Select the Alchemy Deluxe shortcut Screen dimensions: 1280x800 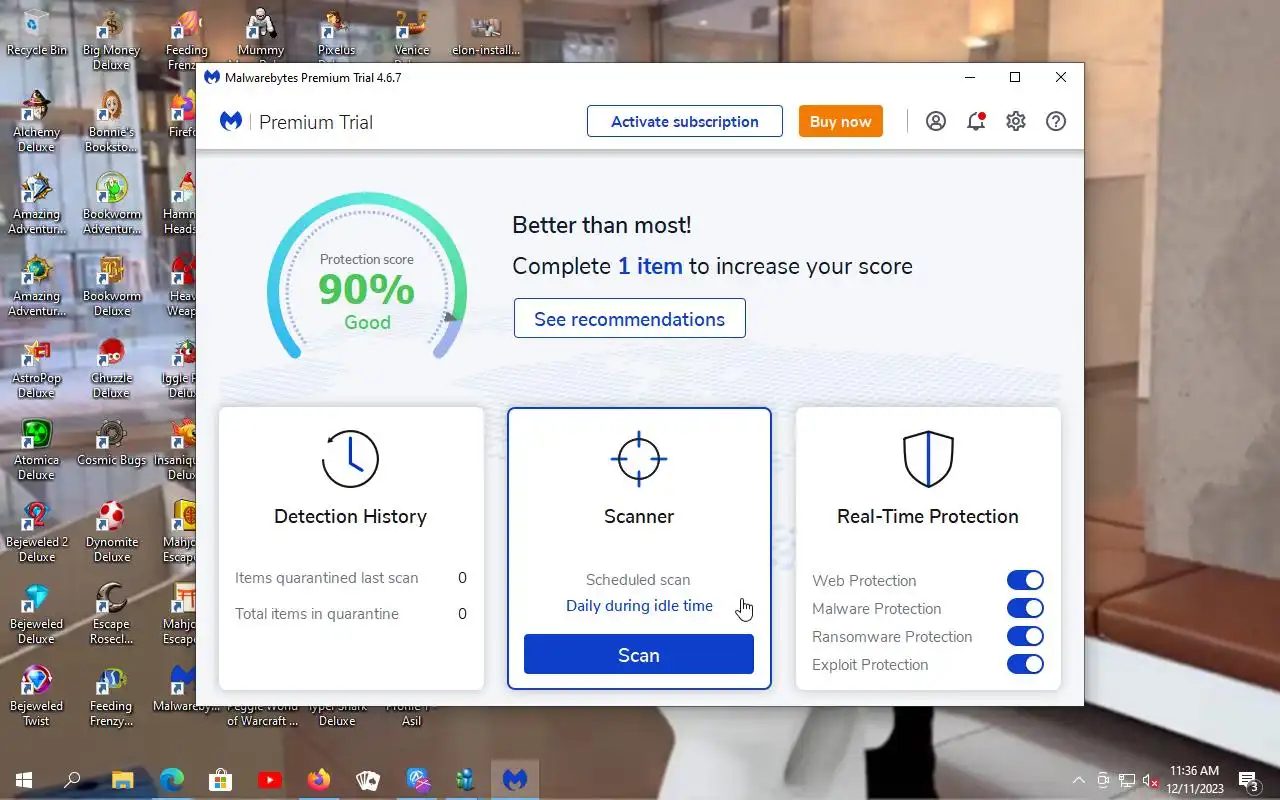37,123
